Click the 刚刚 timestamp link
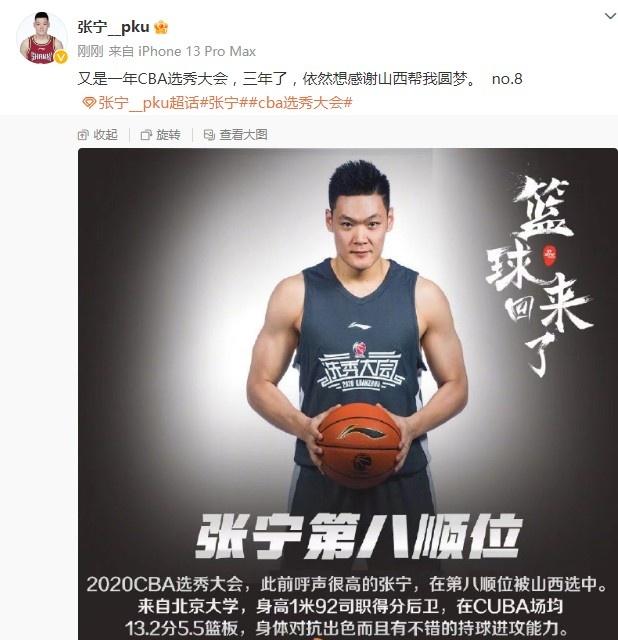 (90, 51)
